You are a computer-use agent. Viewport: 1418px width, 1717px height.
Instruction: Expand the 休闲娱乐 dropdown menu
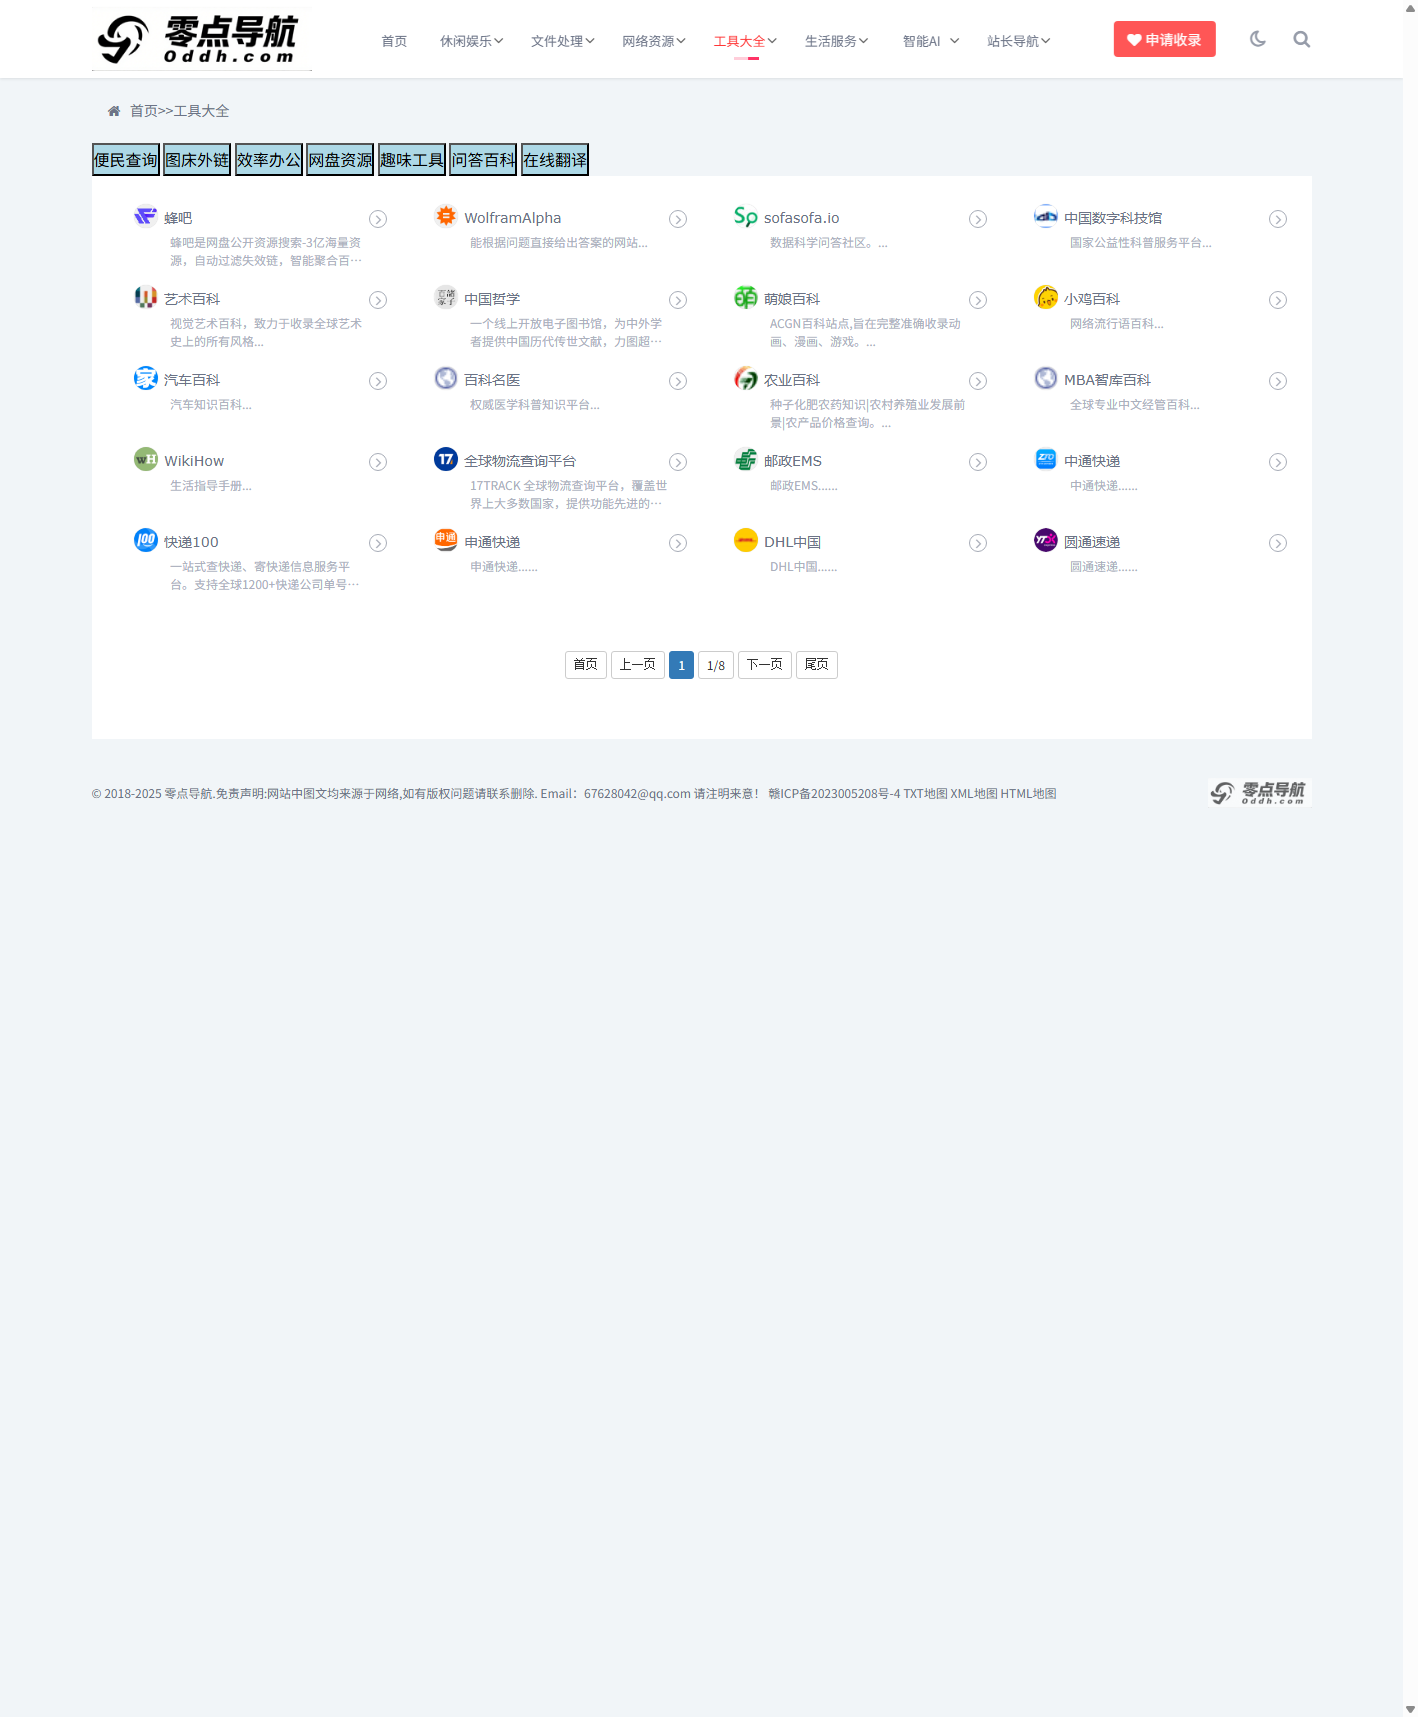(471, 41)
